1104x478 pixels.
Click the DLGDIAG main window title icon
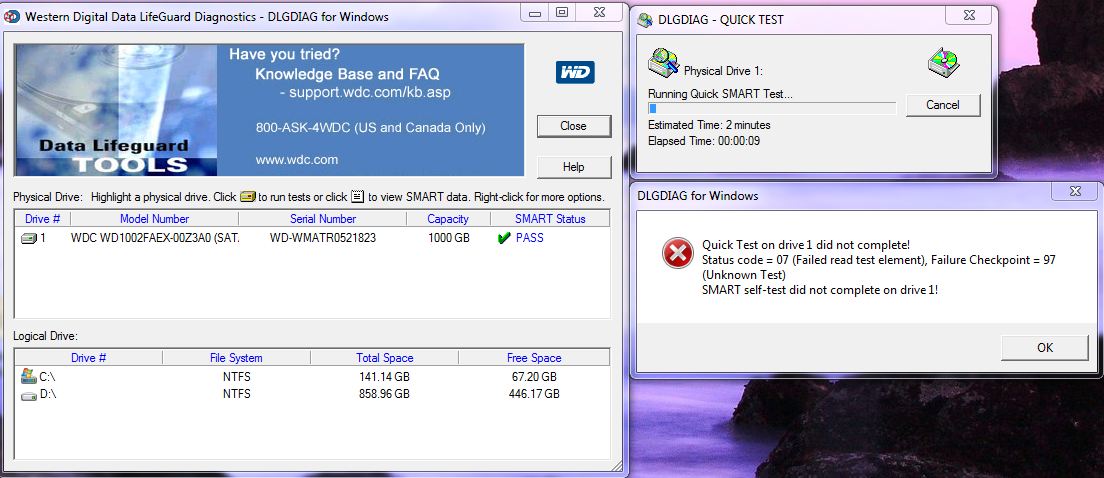coord(12,16)
